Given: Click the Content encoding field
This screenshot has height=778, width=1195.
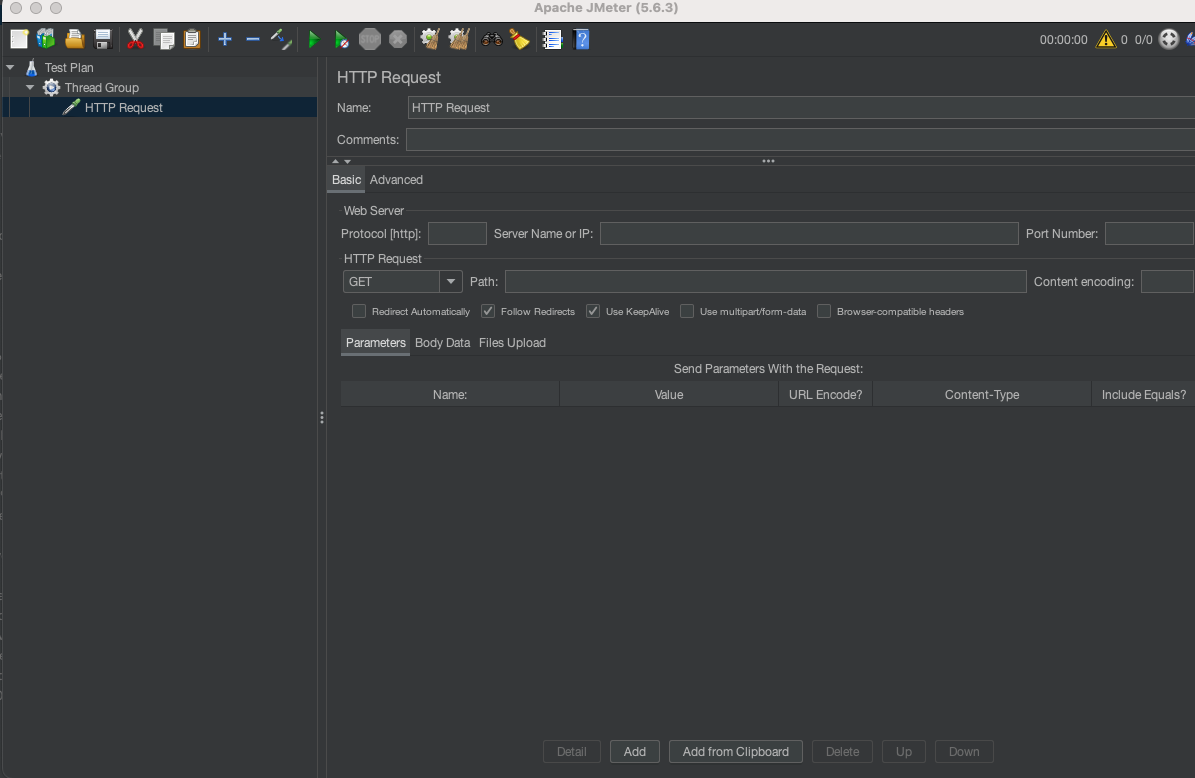Looking at the screenshot, I should pos(1167,281).
